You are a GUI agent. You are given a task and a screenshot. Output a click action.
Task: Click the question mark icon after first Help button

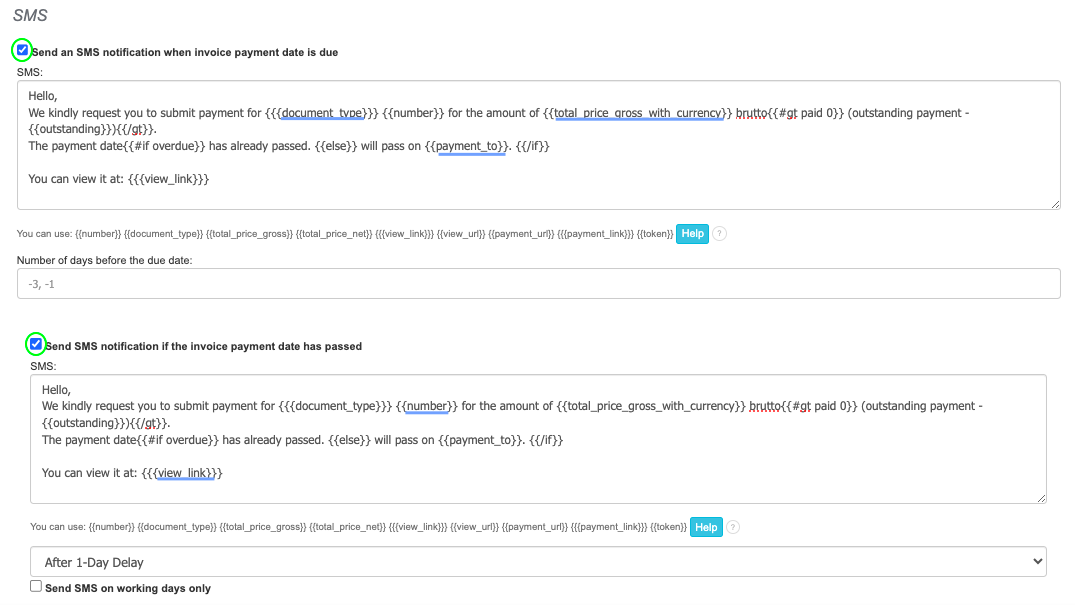click(719, 233)
